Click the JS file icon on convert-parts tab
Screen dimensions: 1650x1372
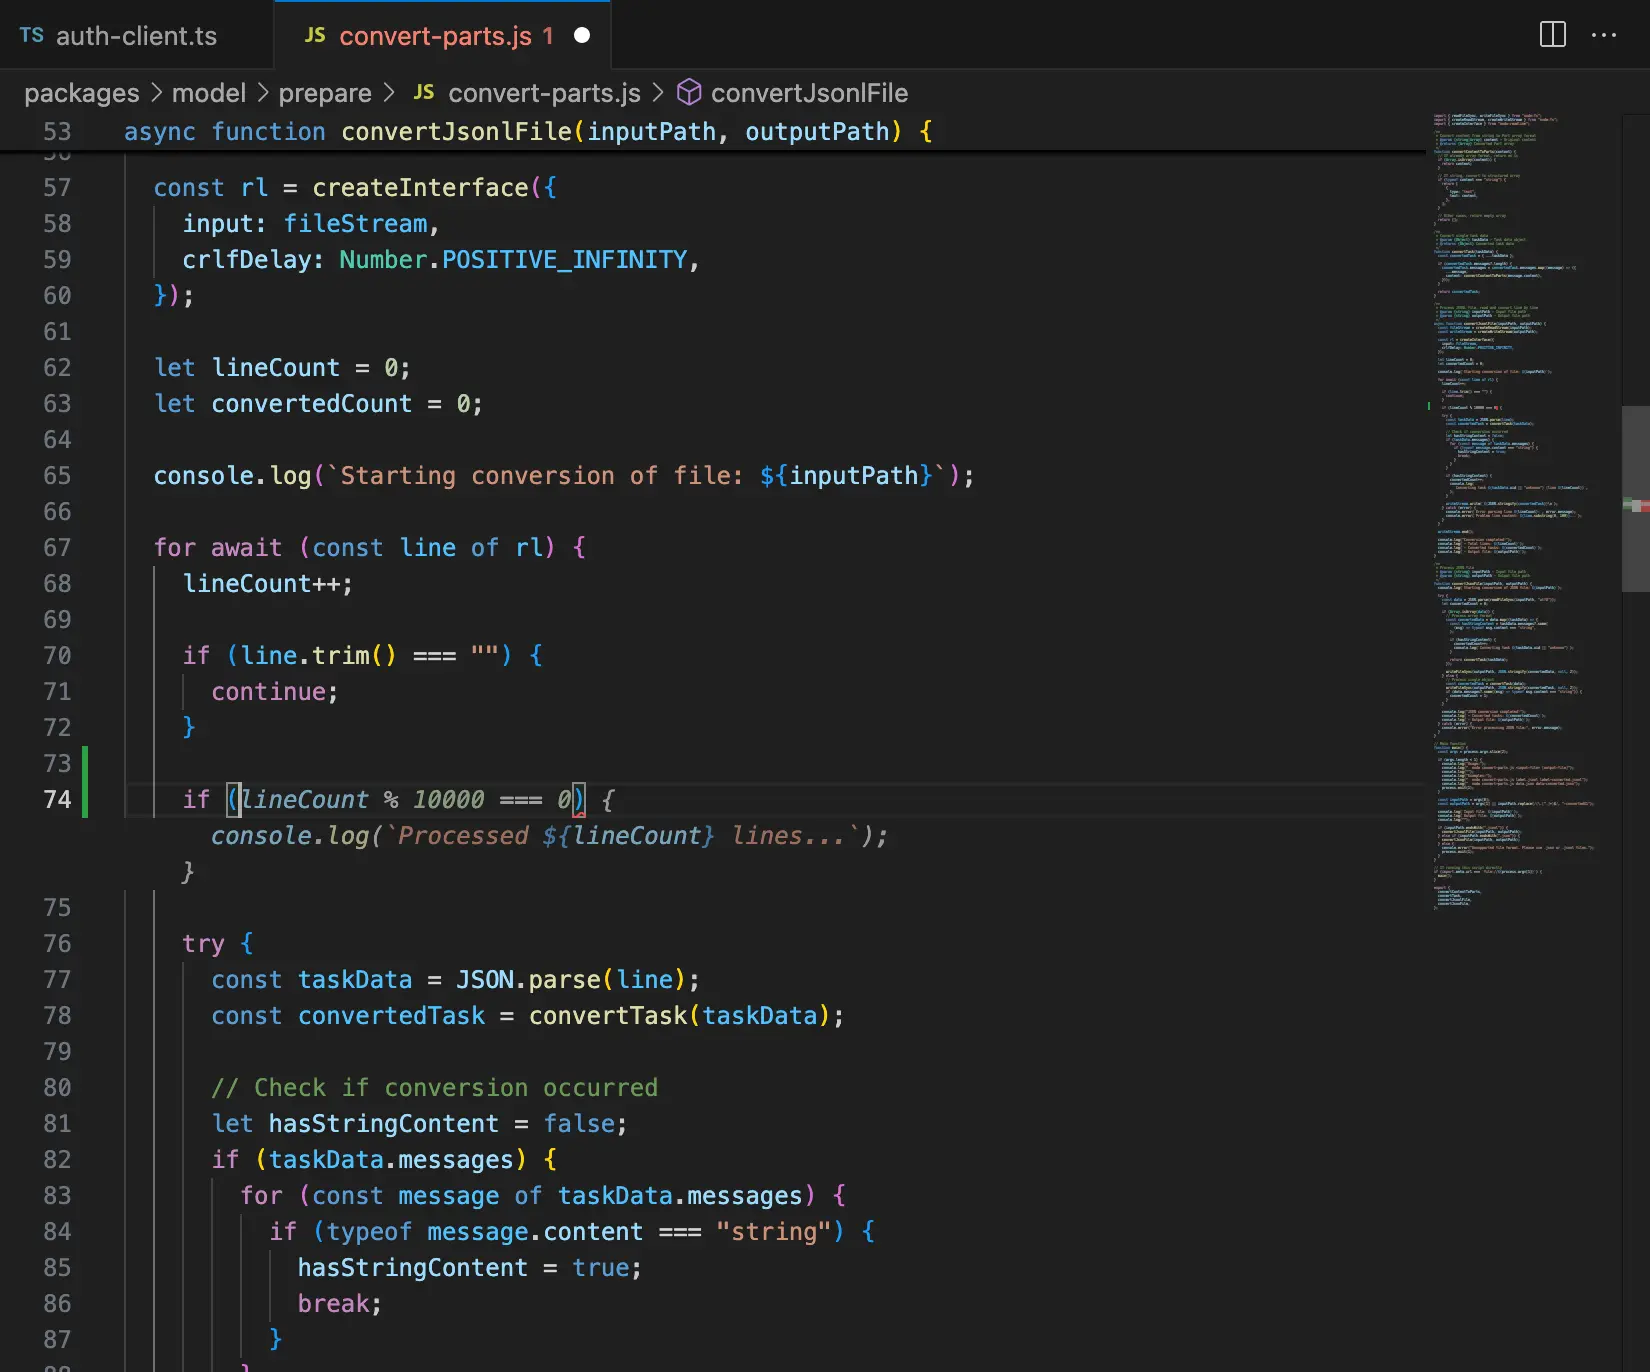(315, 35)
